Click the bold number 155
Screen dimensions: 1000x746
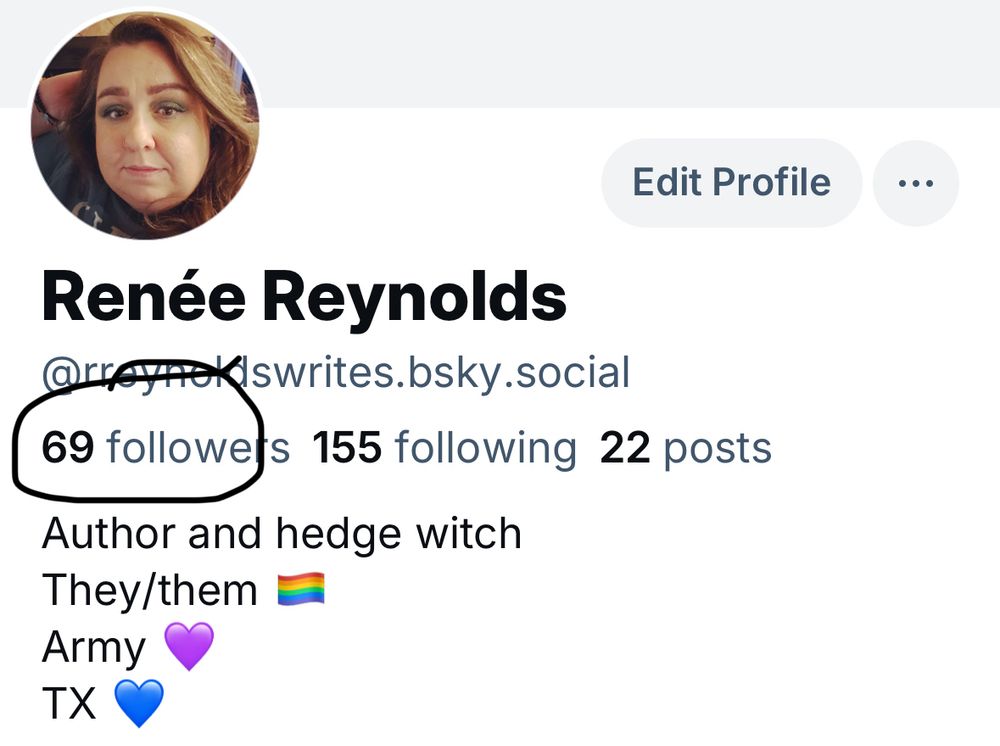point(347,447)
